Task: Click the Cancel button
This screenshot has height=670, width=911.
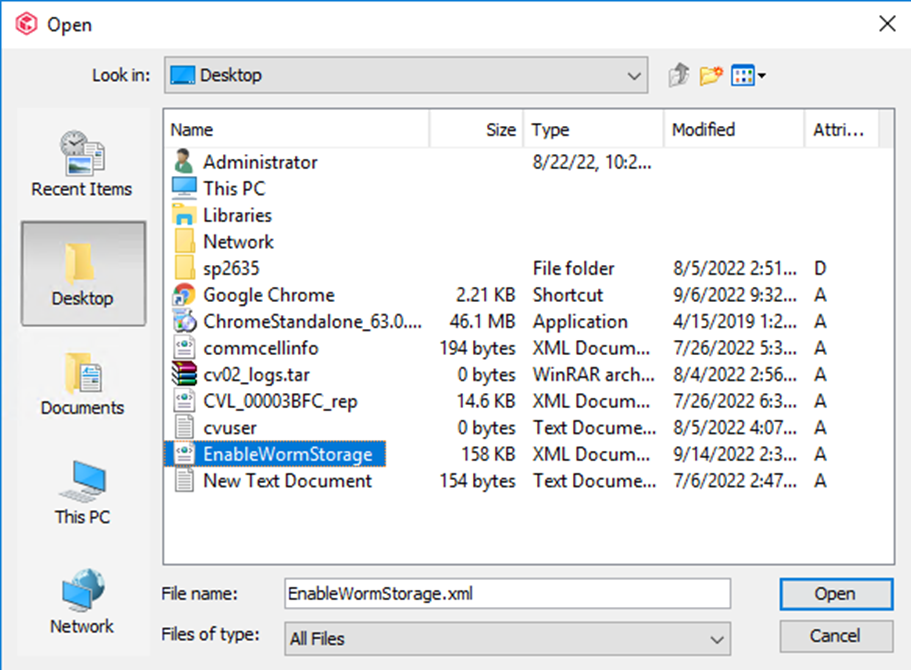Action: tap(834, 636)
